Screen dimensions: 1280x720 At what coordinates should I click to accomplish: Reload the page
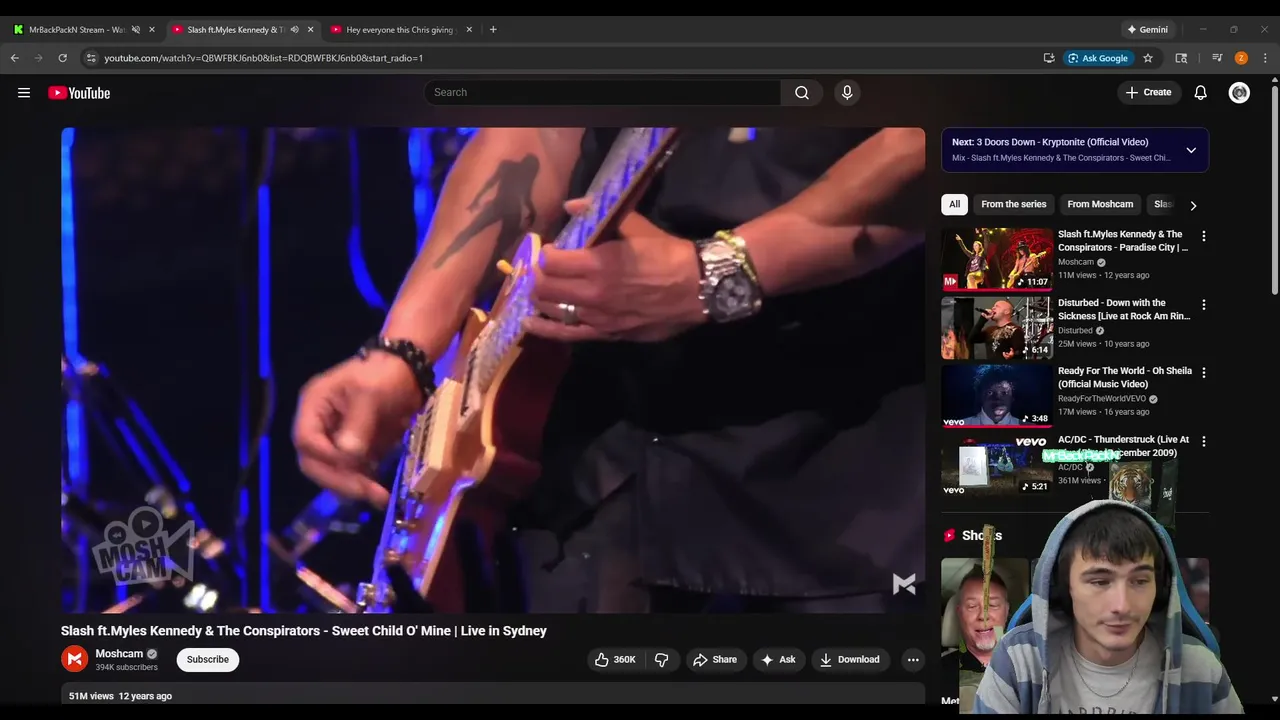(62, 58)
